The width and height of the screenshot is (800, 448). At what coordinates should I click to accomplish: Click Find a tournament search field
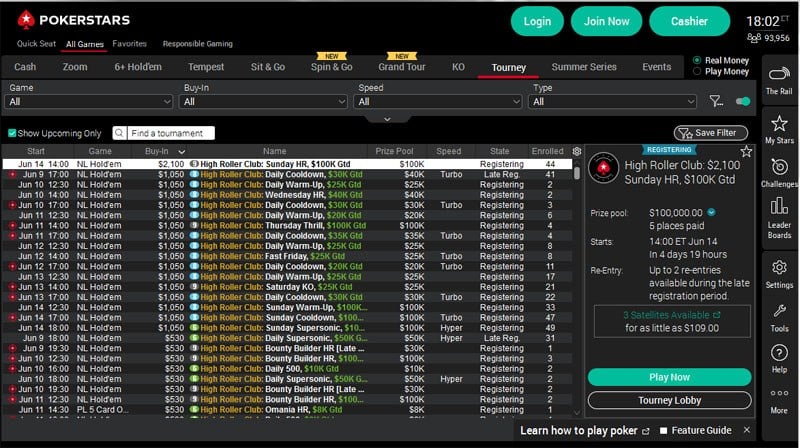pos(170,133)
